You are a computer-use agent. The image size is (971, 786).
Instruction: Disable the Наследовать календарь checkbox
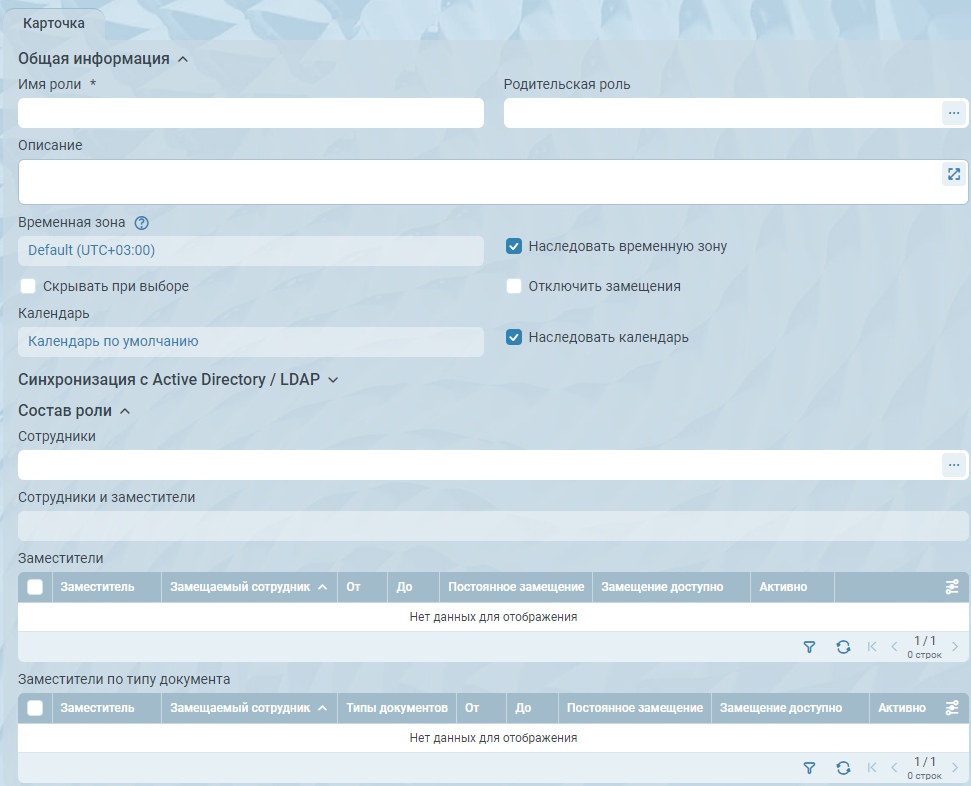[x=514, y=337]
